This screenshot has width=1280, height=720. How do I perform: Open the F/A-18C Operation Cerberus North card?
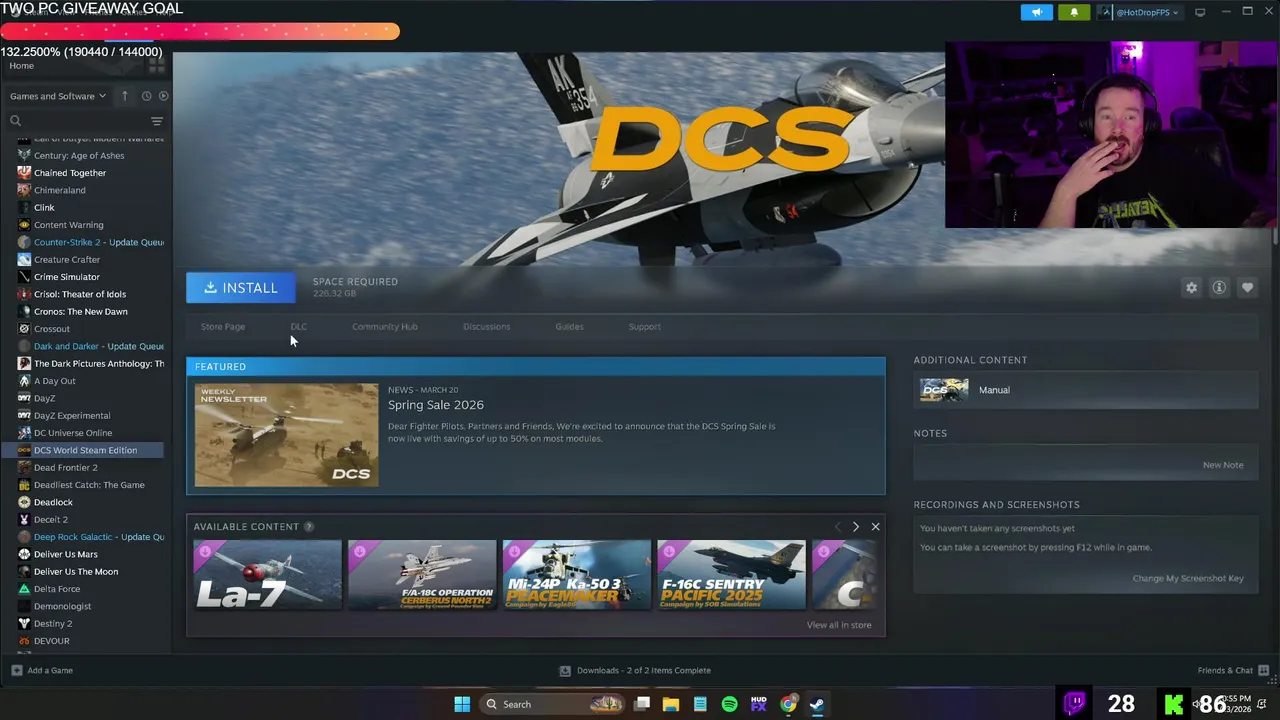pos(422,575)
